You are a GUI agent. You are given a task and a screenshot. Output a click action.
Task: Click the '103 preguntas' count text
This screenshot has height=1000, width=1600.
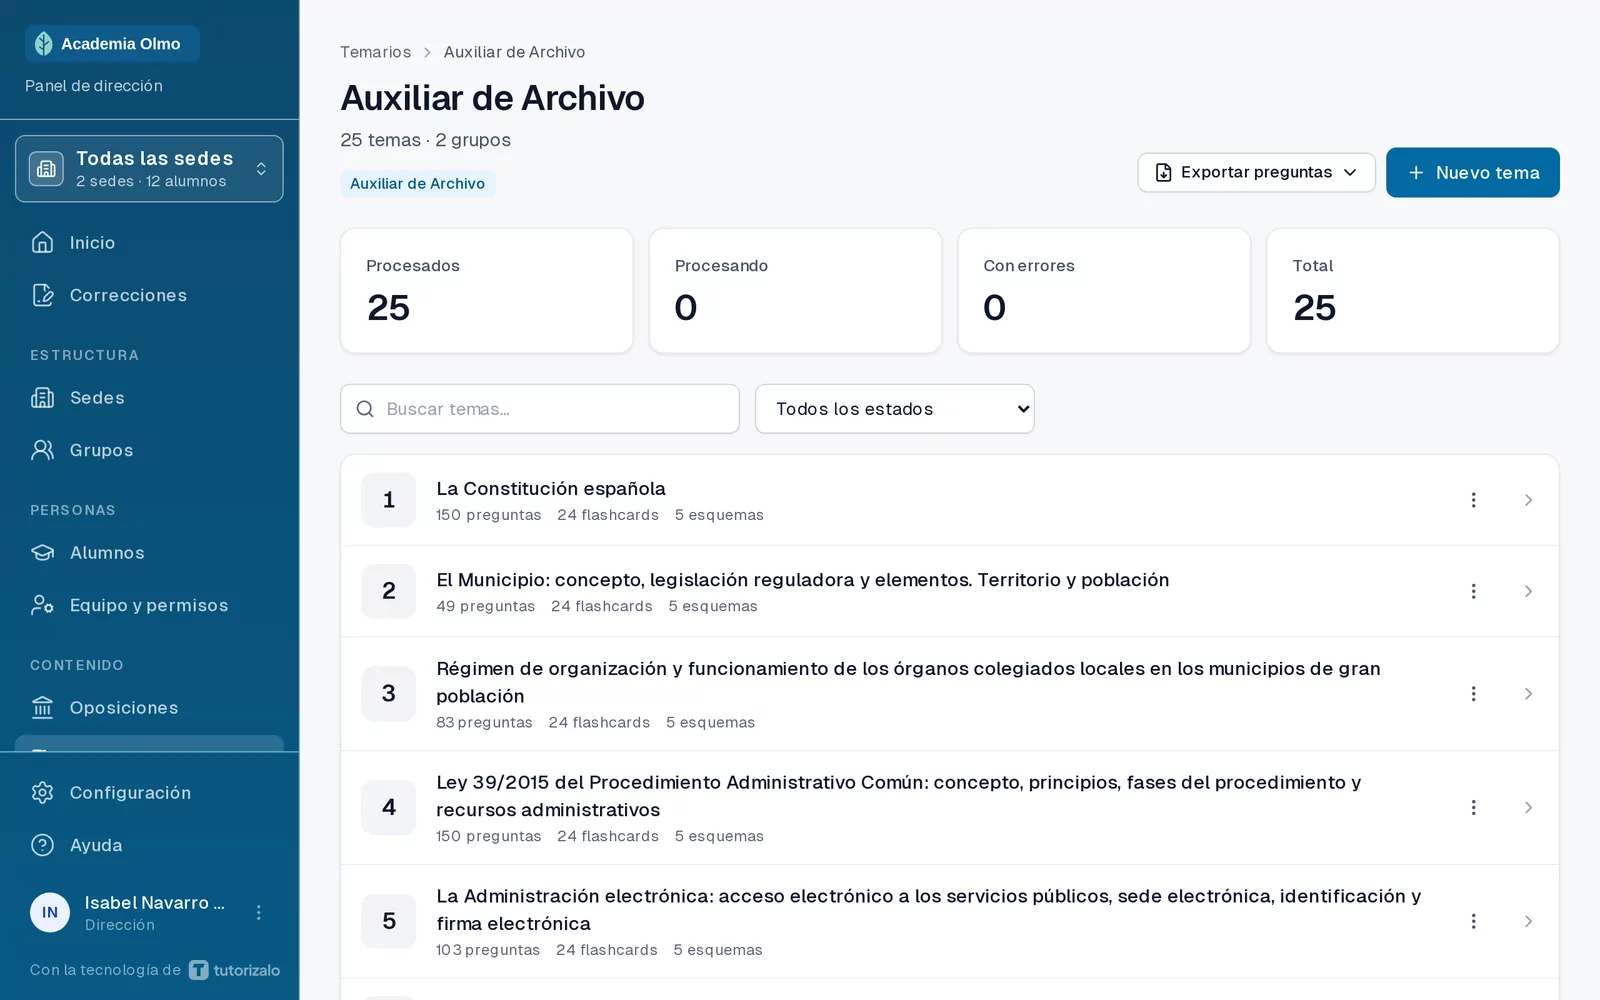pos(488,950)
